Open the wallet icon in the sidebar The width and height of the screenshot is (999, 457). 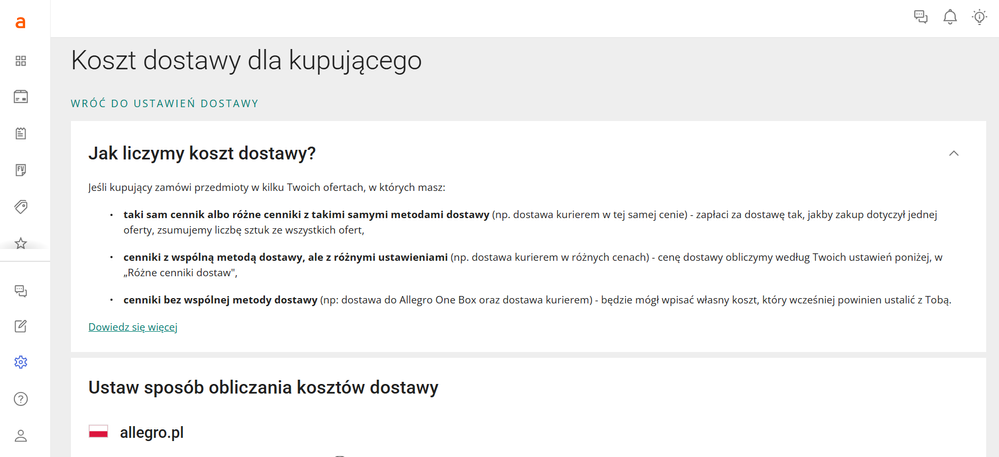[21, 97]
